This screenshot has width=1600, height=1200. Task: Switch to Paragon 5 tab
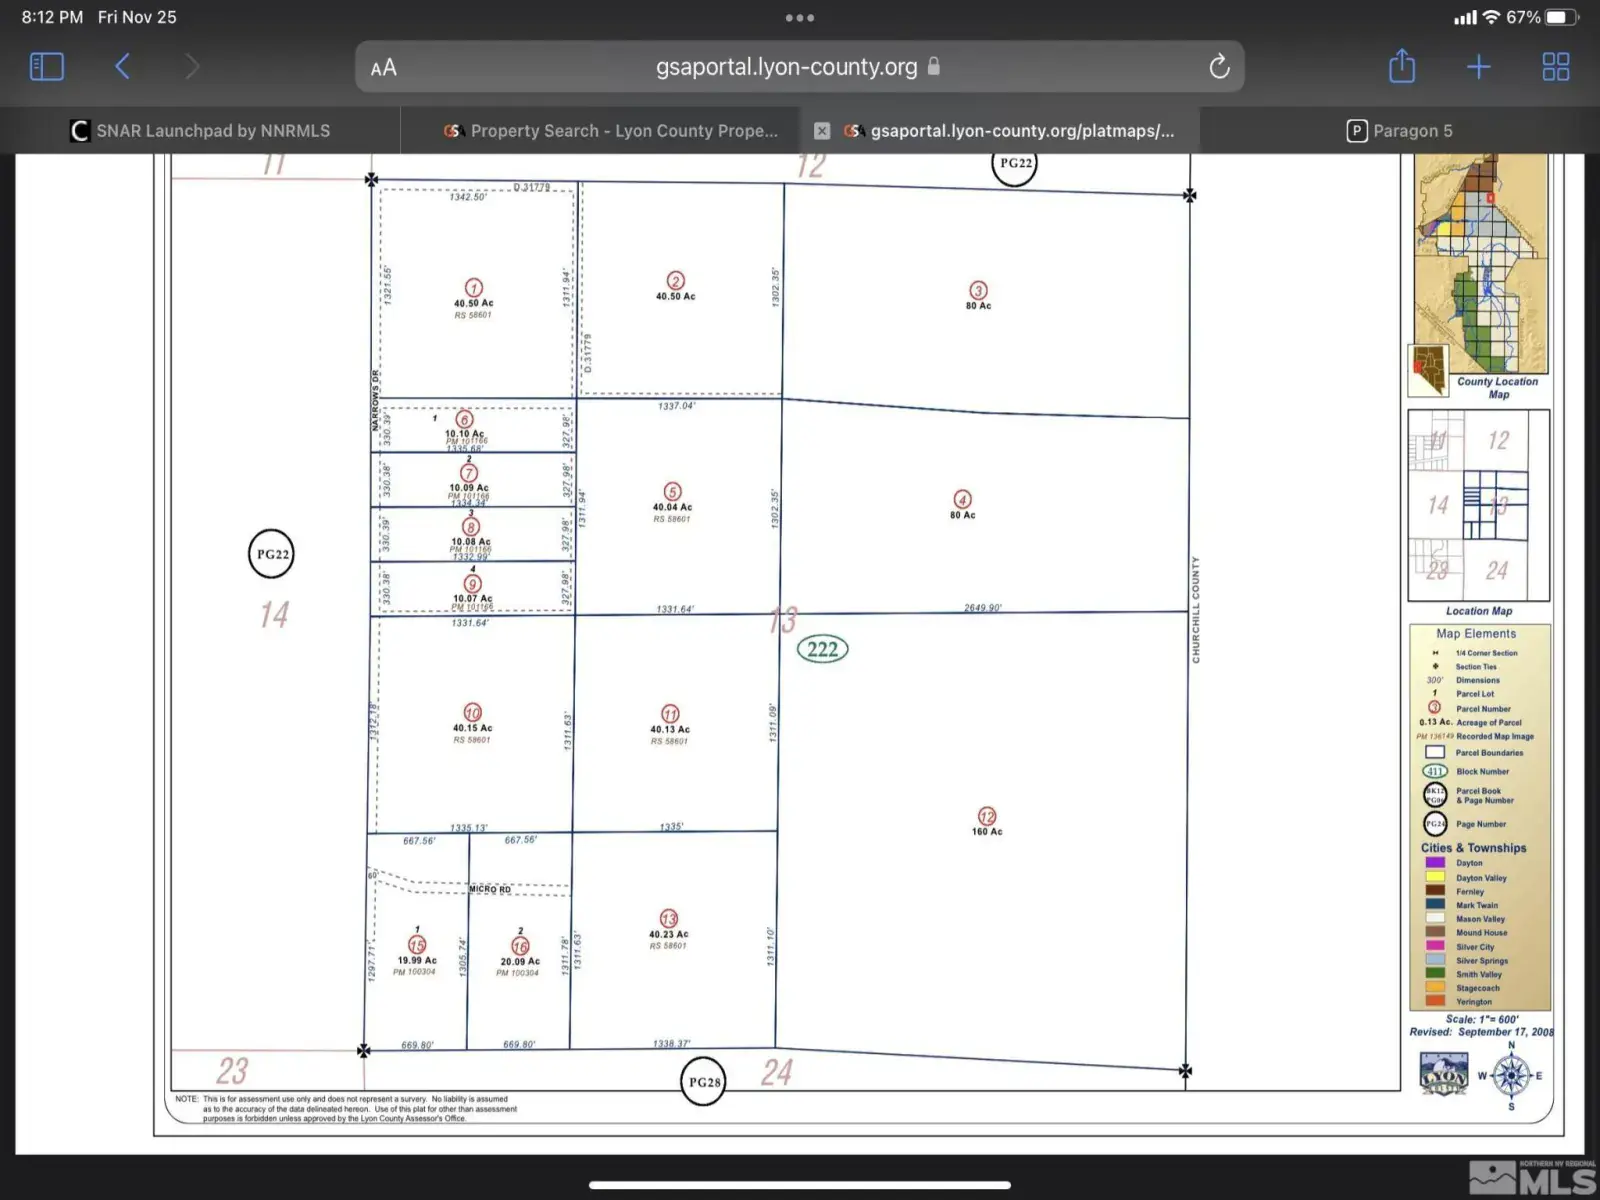coord(1400,131)
